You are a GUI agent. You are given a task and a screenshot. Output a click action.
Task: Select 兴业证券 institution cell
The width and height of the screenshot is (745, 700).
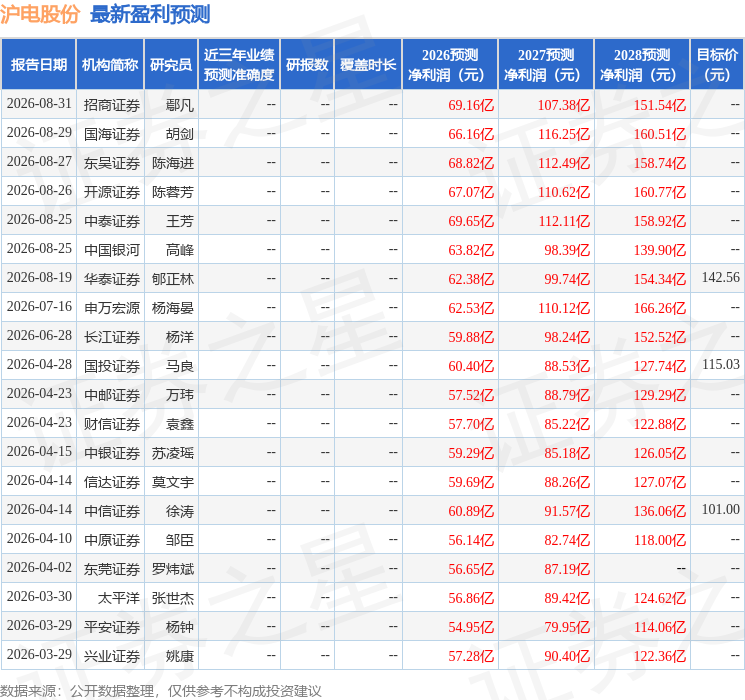coord(112,656)
